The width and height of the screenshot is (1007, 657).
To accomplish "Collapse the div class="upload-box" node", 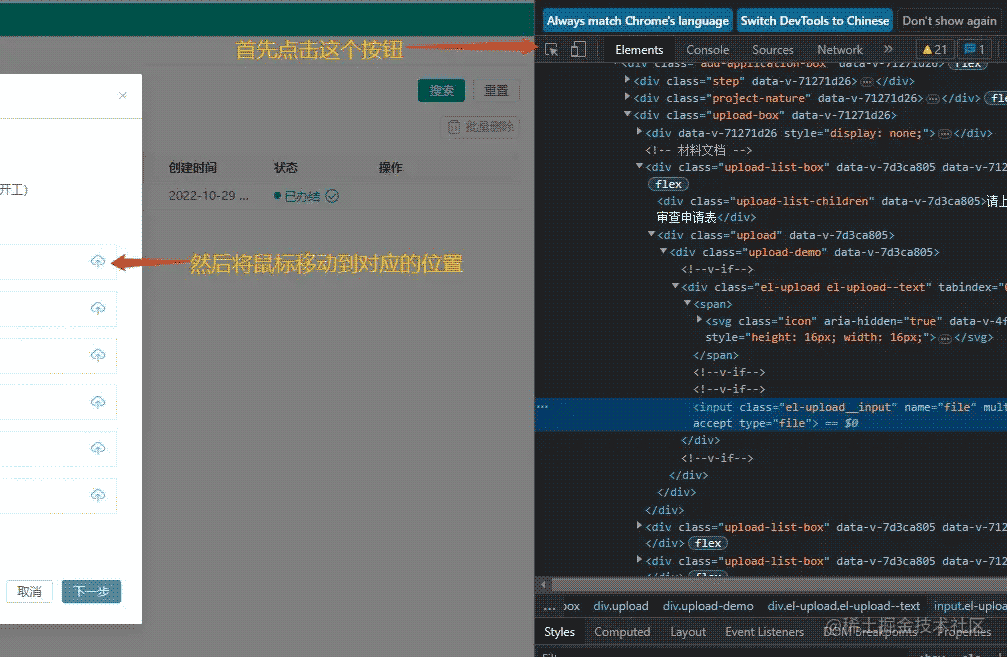I will pos(627,114).
